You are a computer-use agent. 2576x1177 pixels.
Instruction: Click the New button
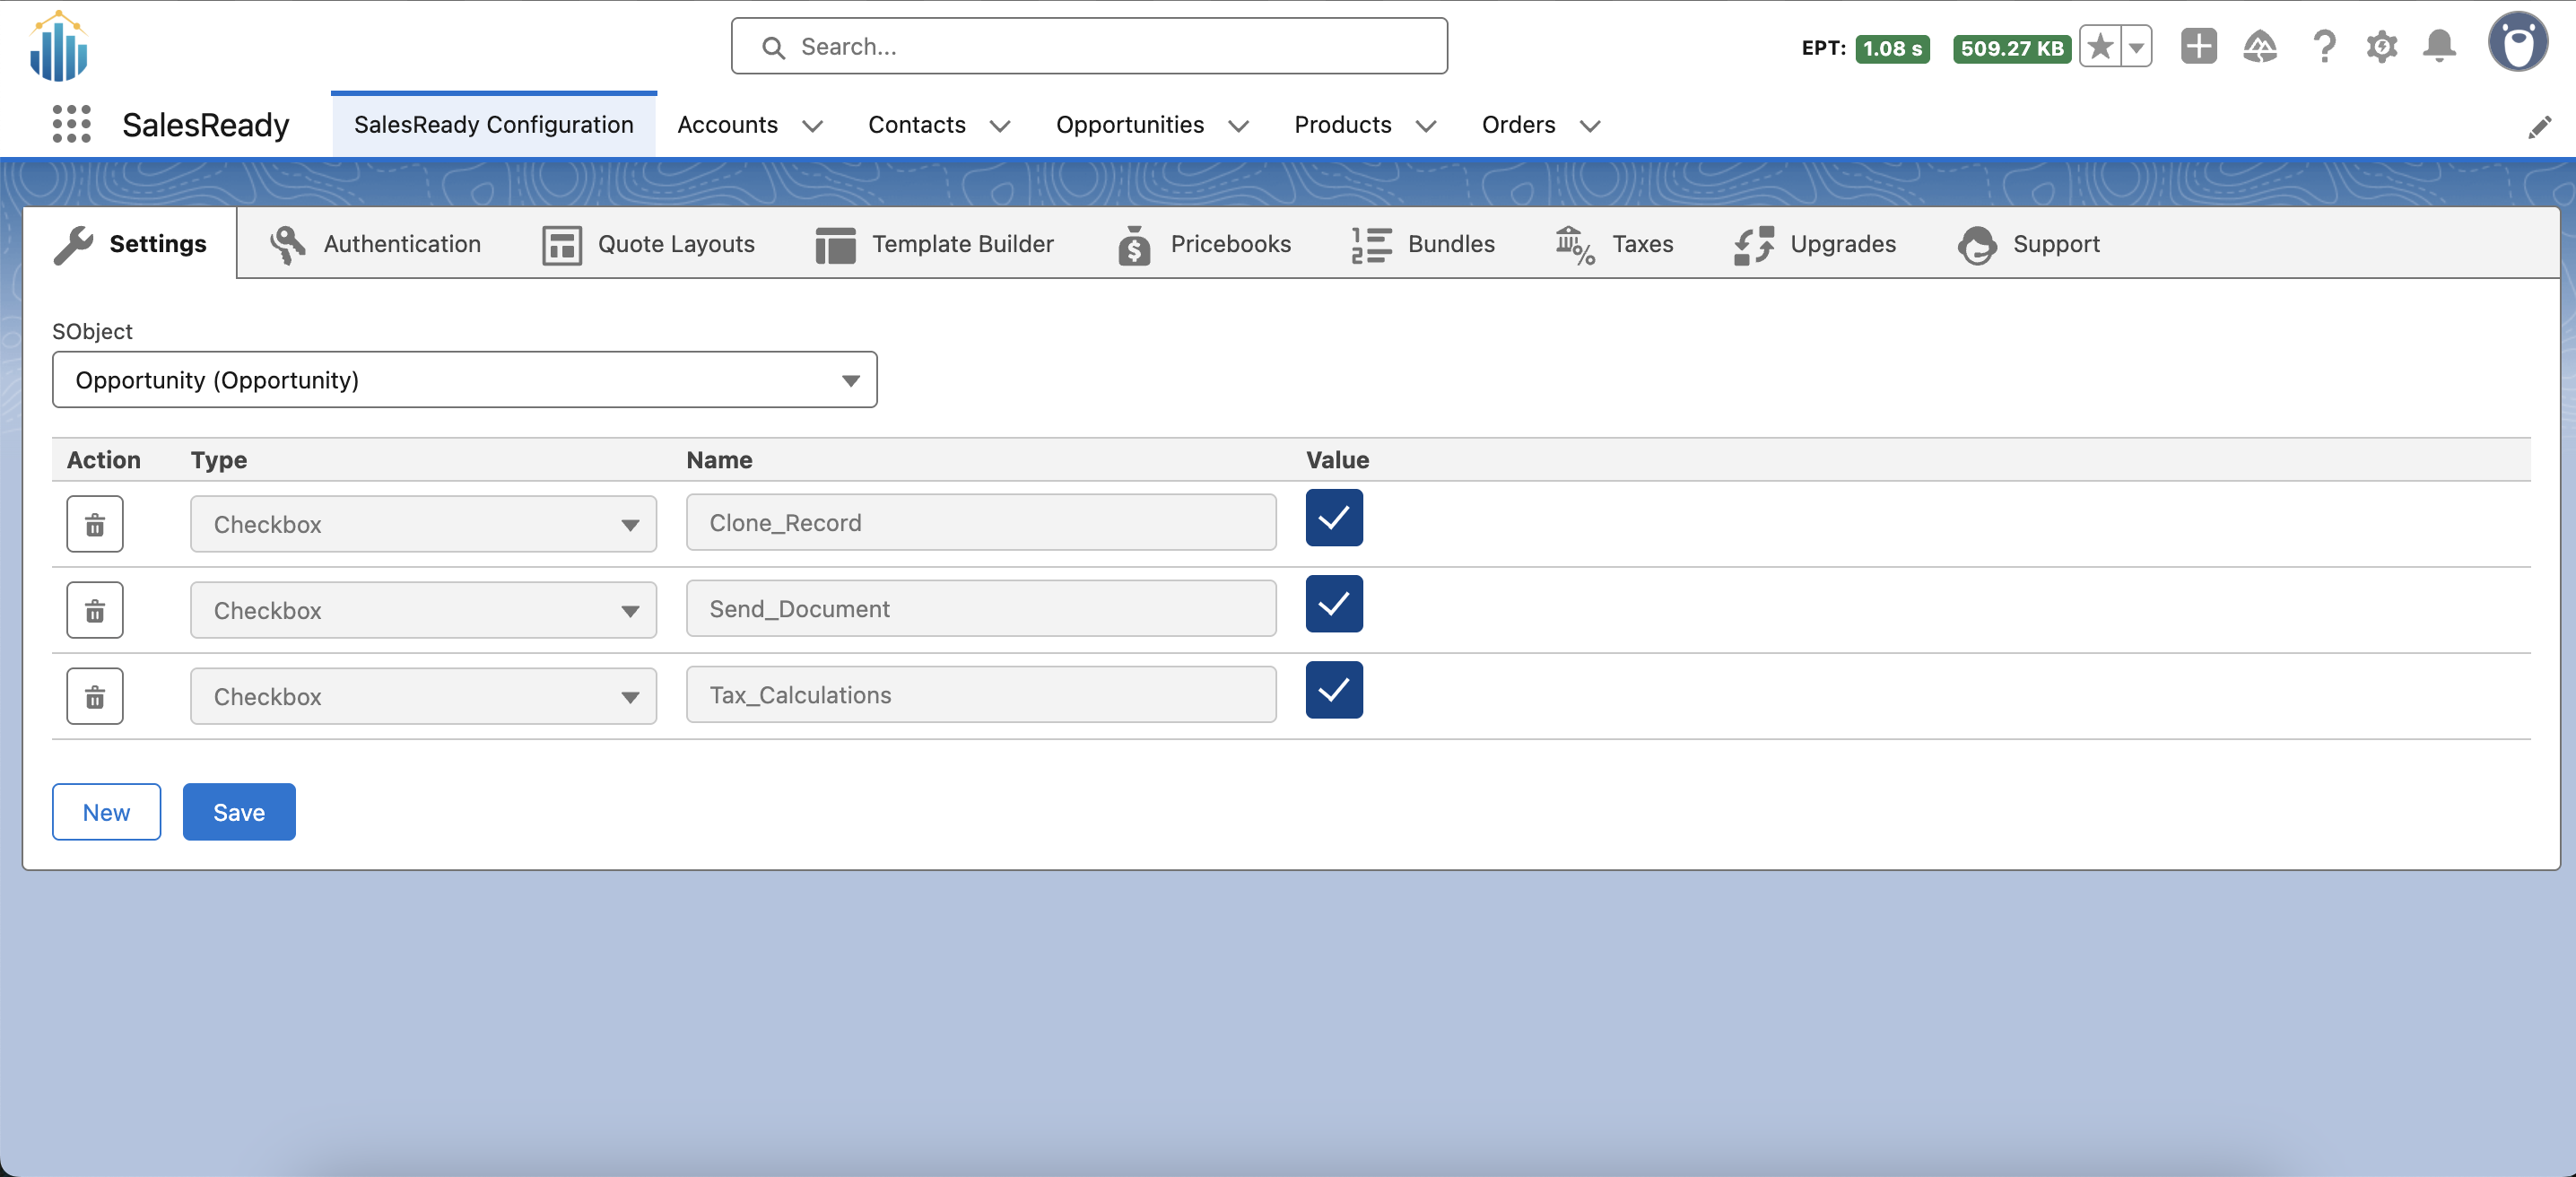(106, 812)
